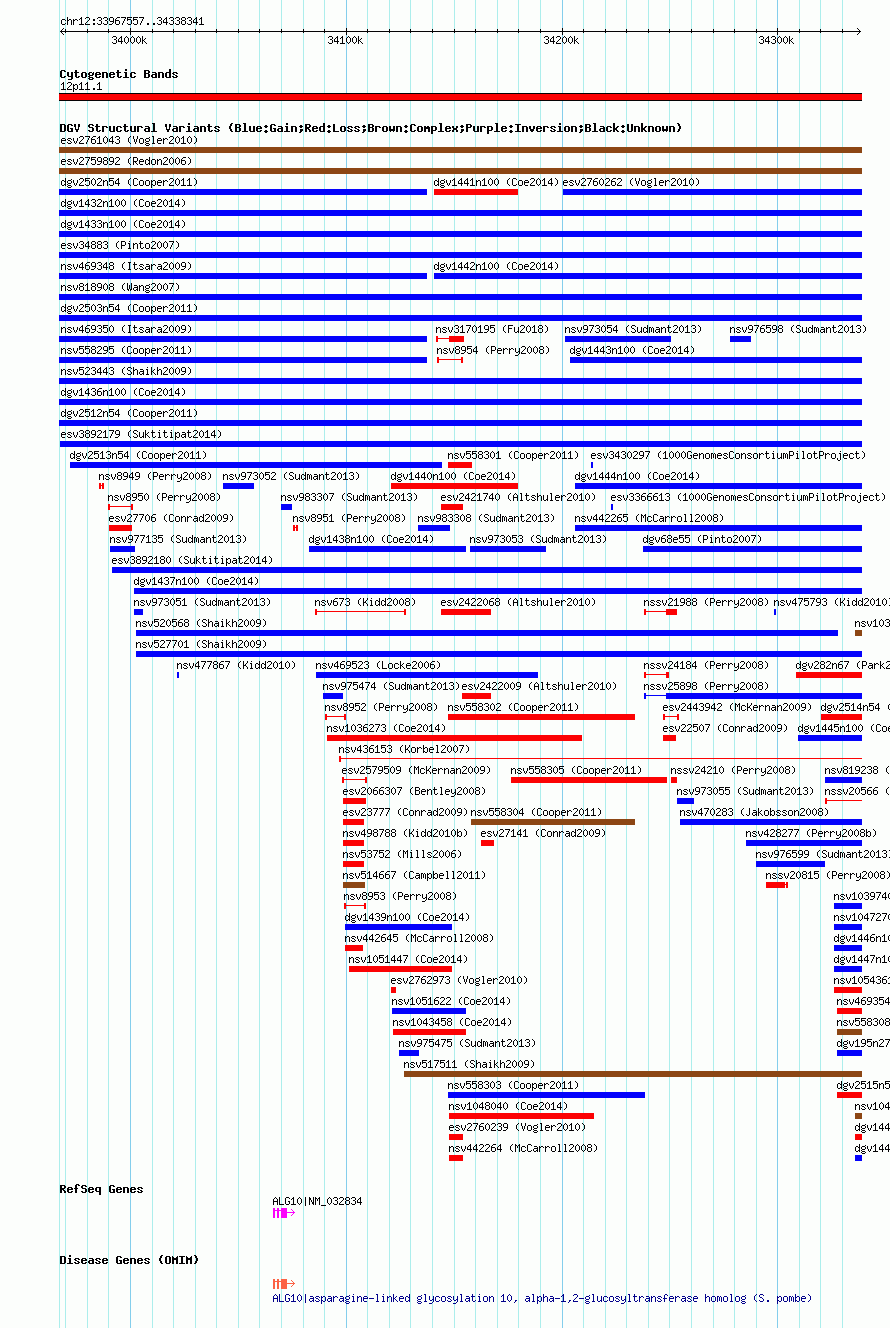890x1328 pixels.
Task: Click the 34000k ruler tick label
Action: (x=129, y=40)
